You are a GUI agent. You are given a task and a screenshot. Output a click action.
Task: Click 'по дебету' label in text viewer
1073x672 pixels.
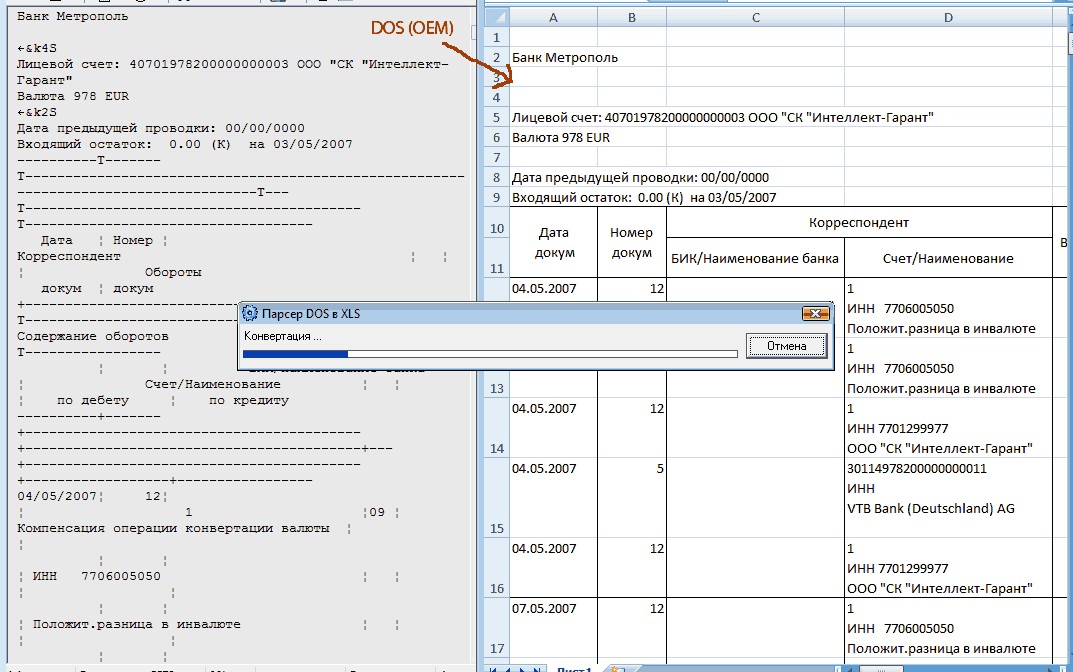(x=92, y=400)
